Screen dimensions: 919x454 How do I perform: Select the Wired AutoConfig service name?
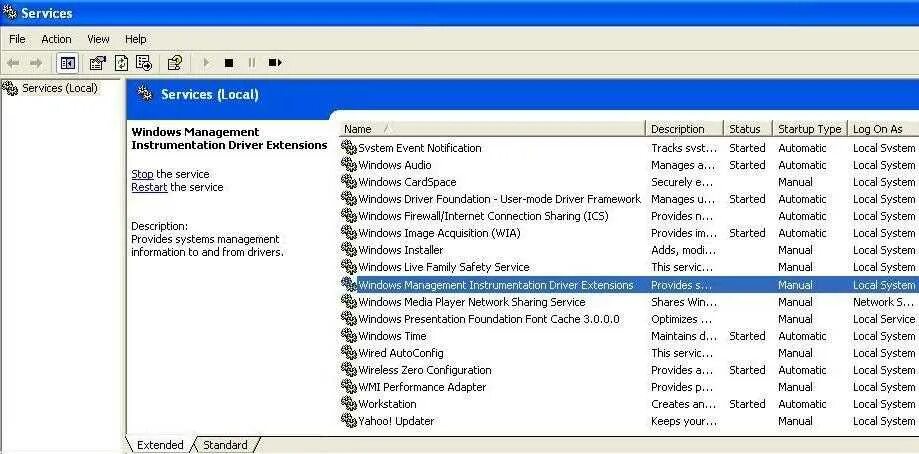(x=401, y=353)
